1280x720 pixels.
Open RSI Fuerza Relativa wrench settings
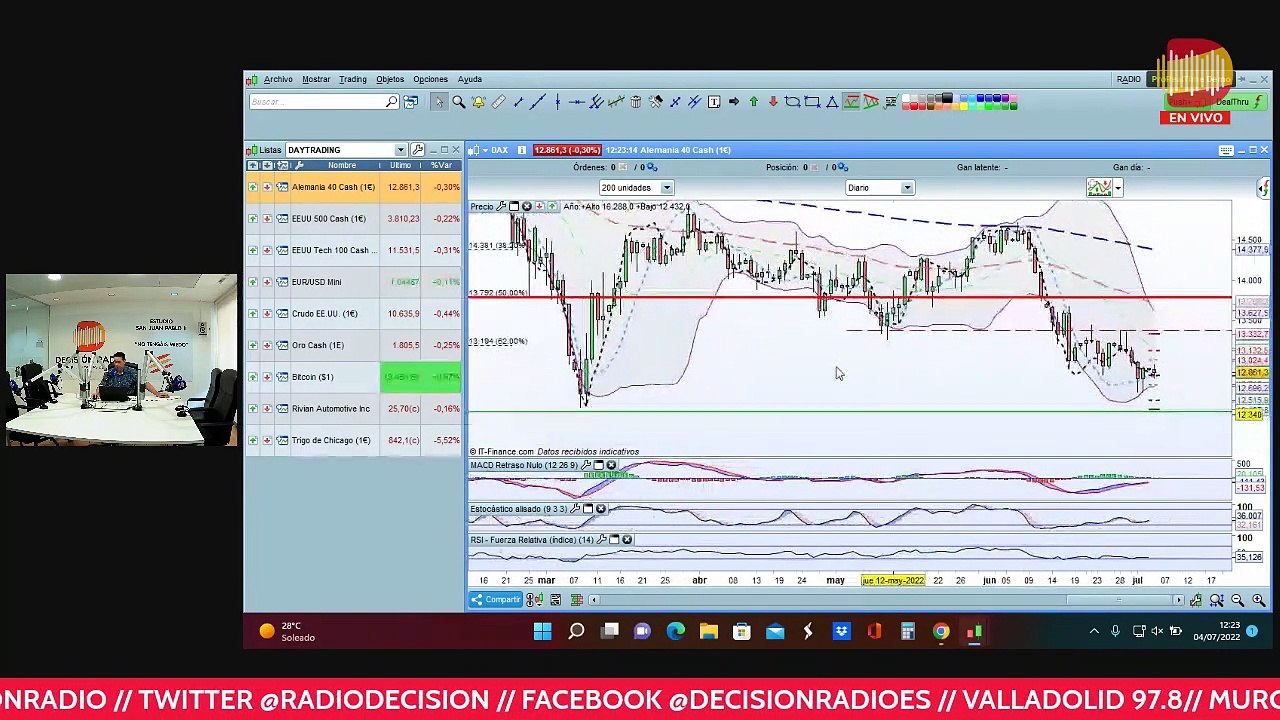pyautogui.click(x=601, y=540)
